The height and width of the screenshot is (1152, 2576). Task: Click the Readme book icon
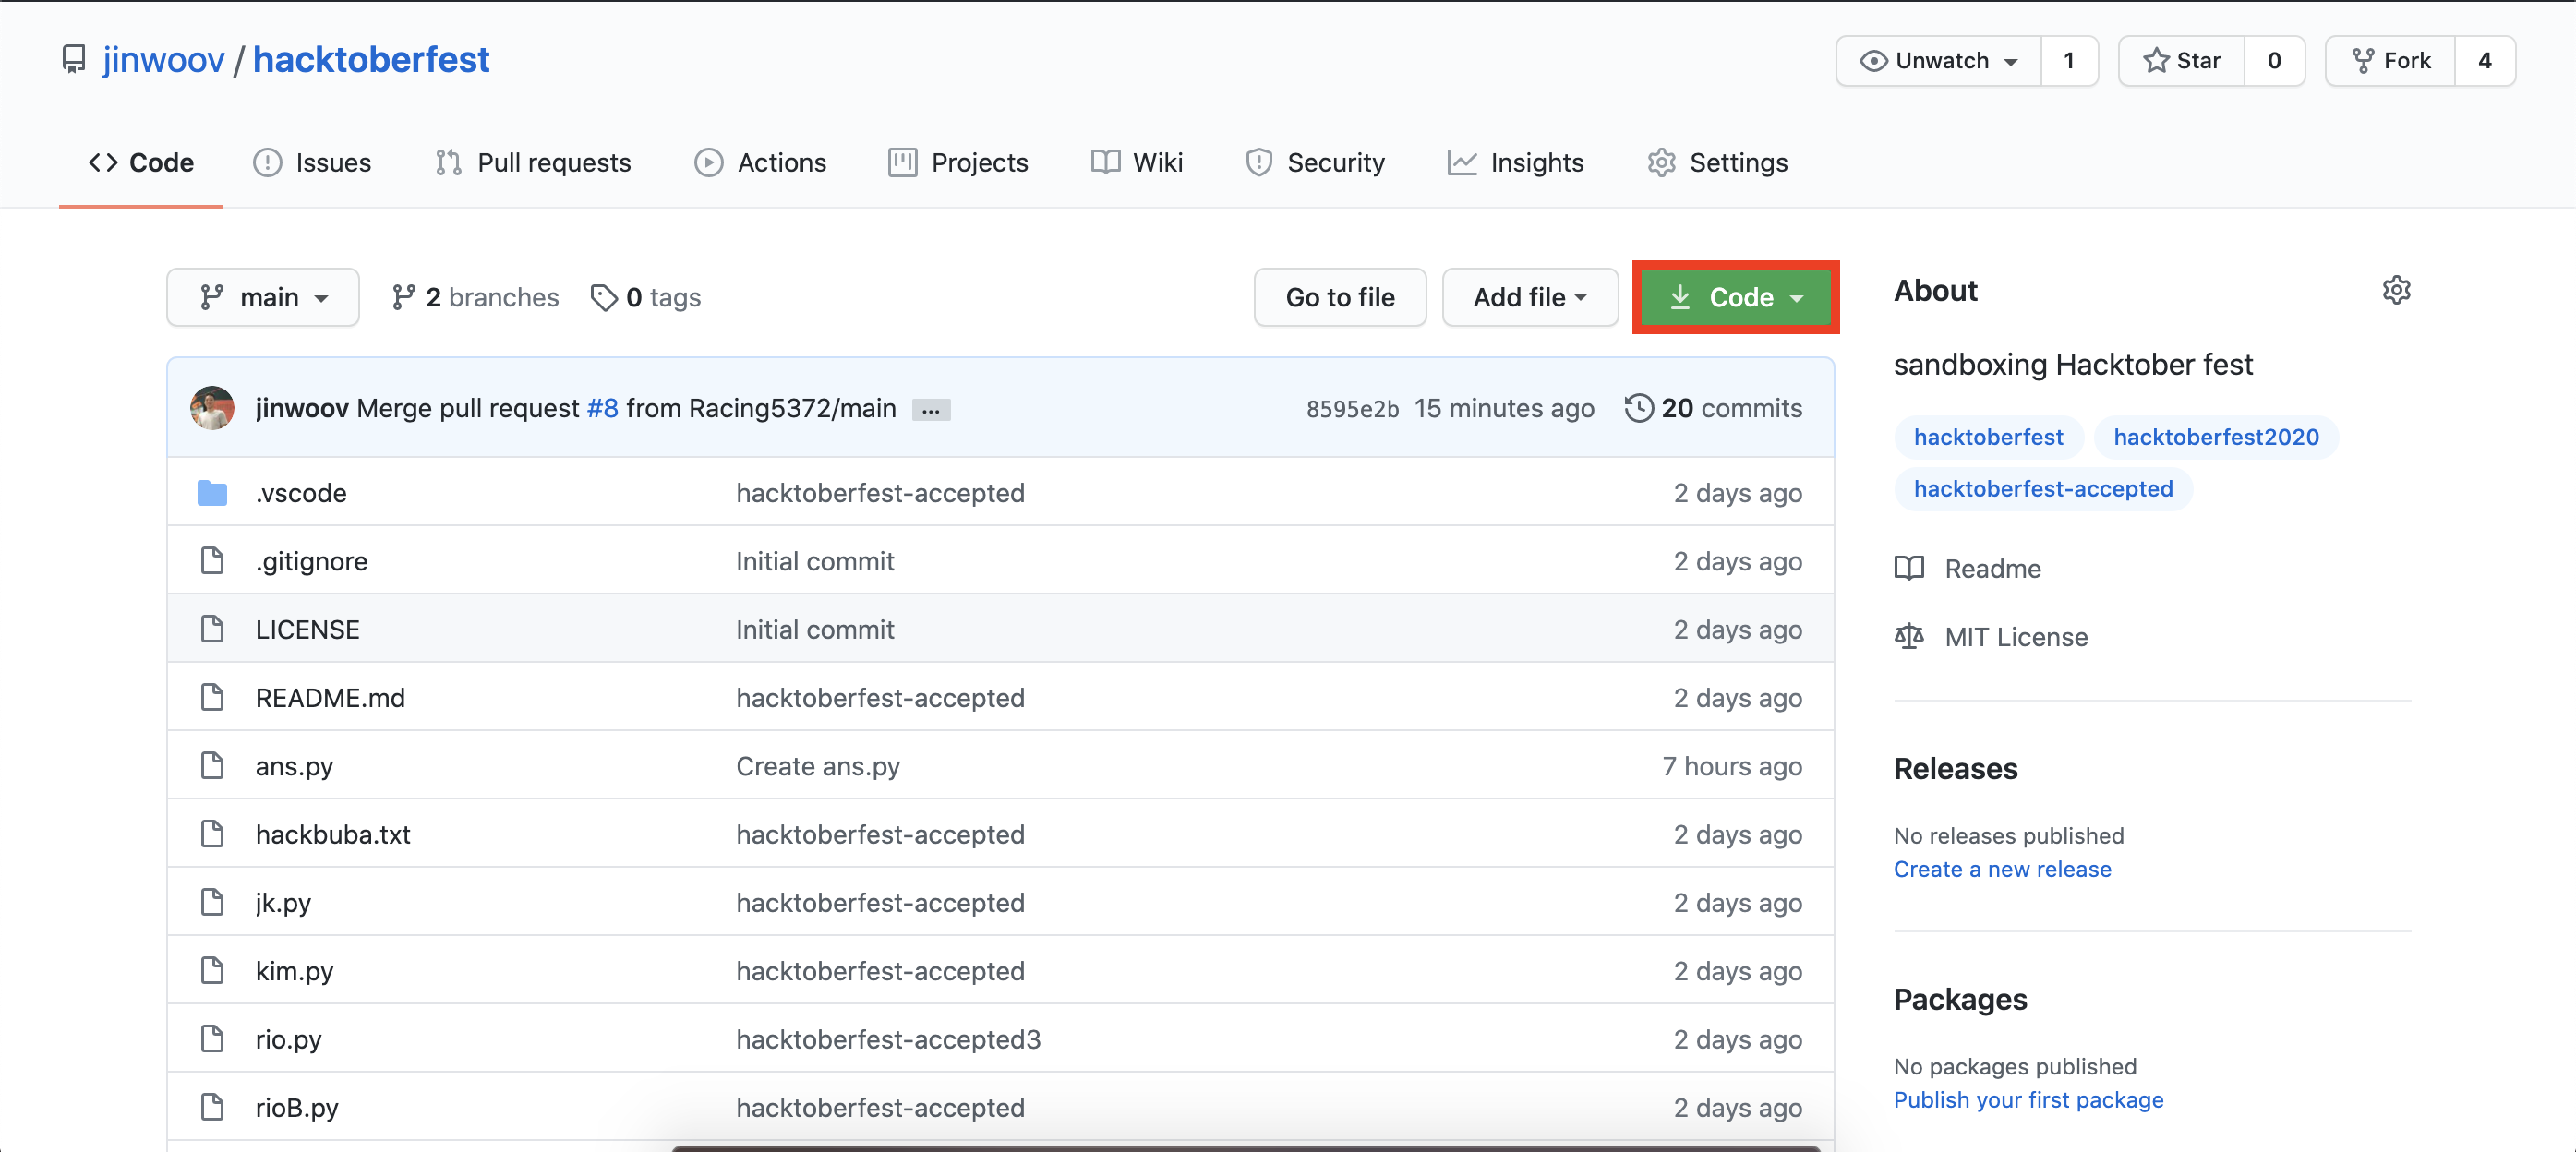(x=1909, y=568)
